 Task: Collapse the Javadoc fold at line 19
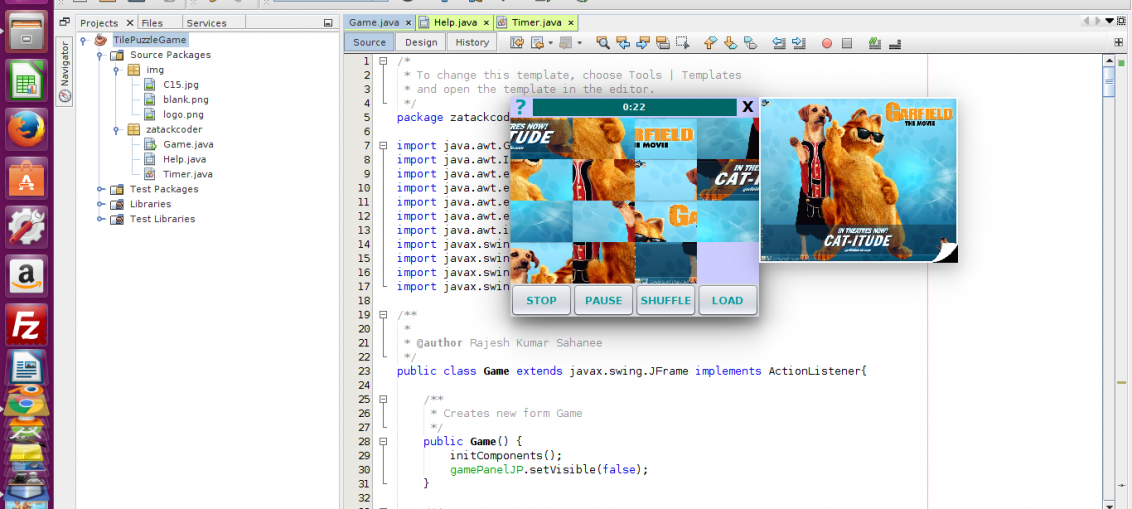click(383, 315)
